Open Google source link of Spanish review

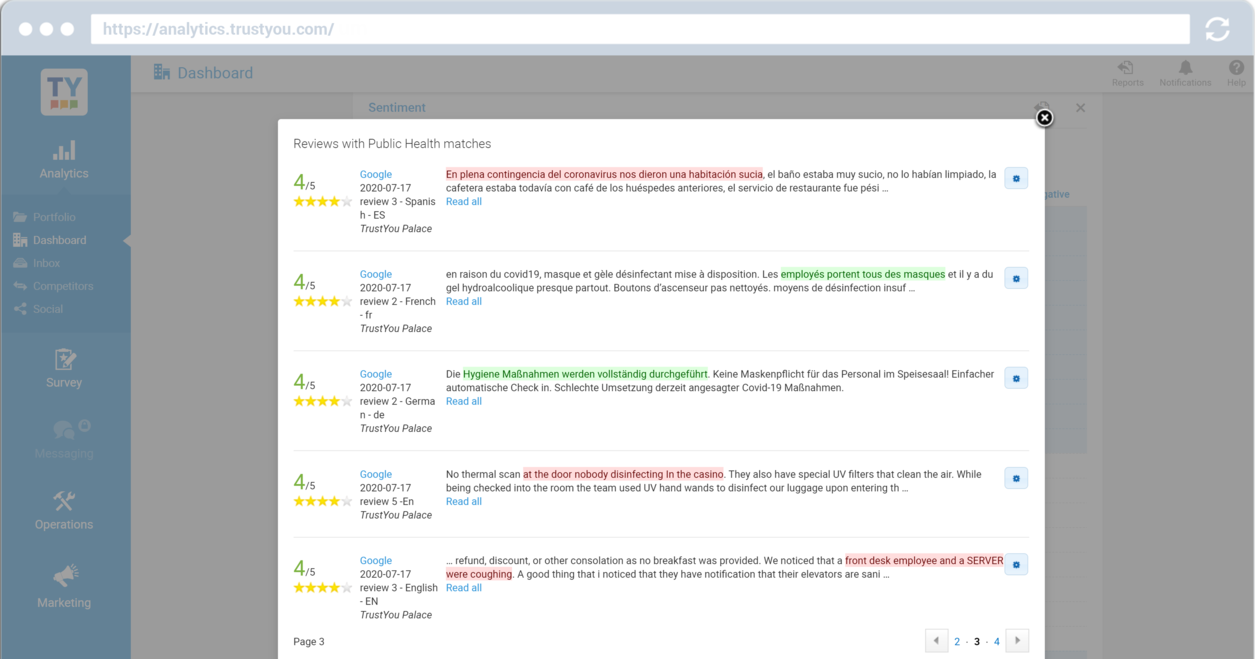376,174
